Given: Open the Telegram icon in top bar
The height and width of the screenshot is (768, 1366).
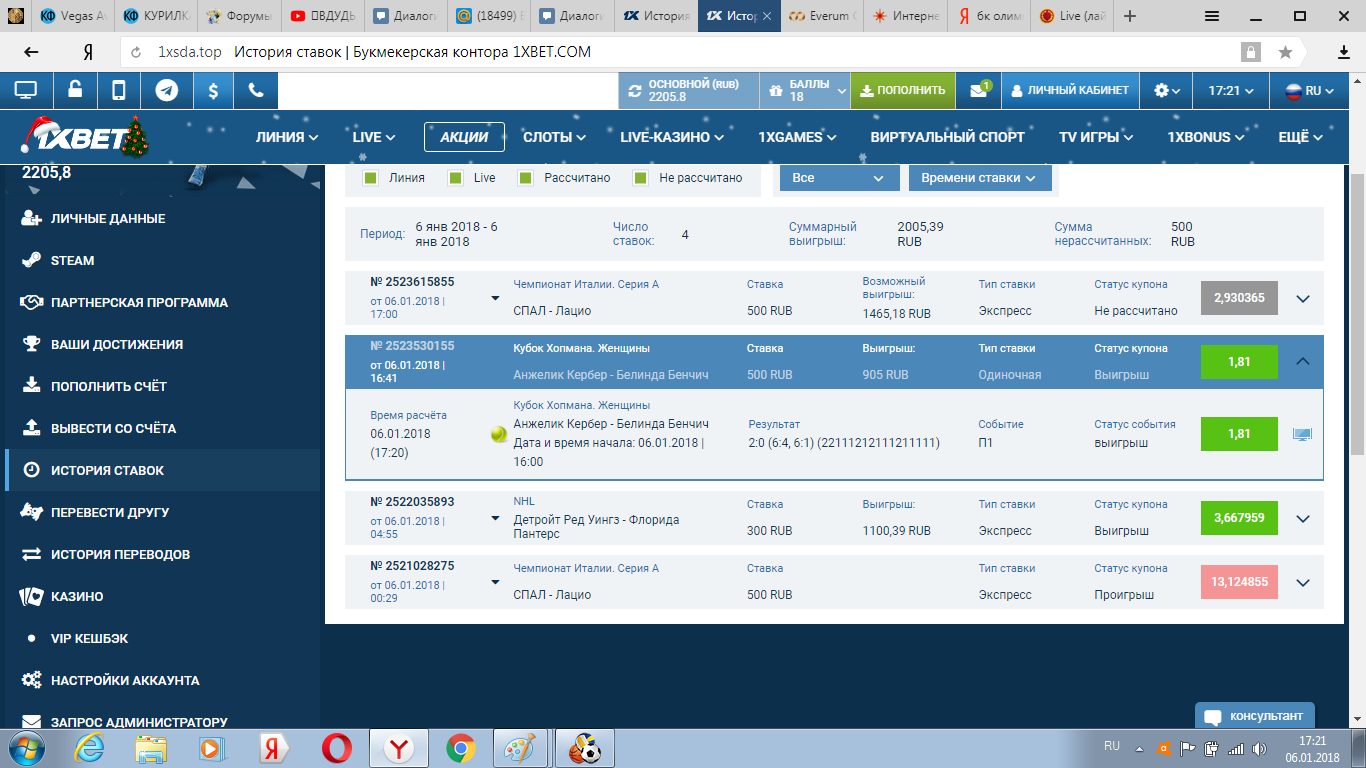Looking at the screenshot, I should (x=167, y=91).
